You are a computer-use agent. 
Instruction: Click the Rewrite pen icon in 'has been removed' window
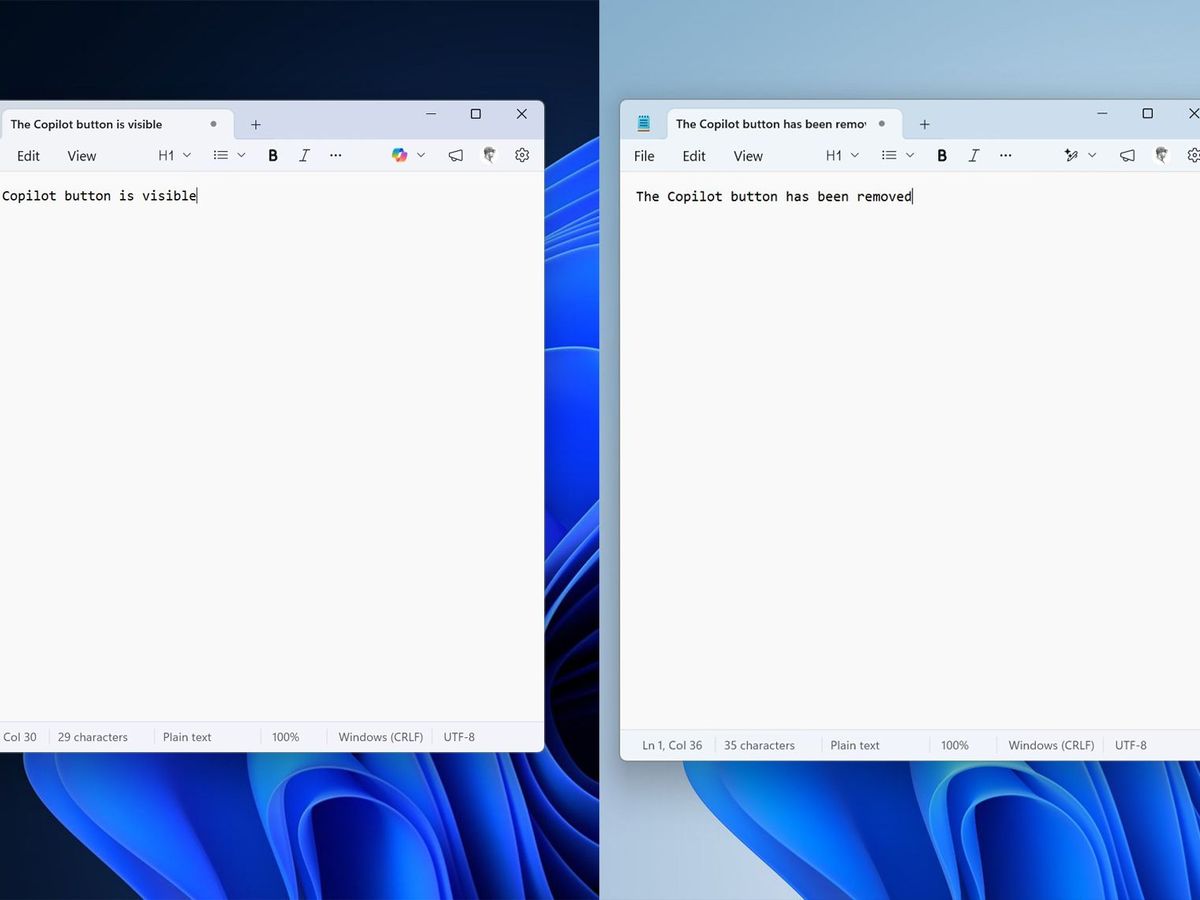pyautogui.click(x=1071, y=155)
